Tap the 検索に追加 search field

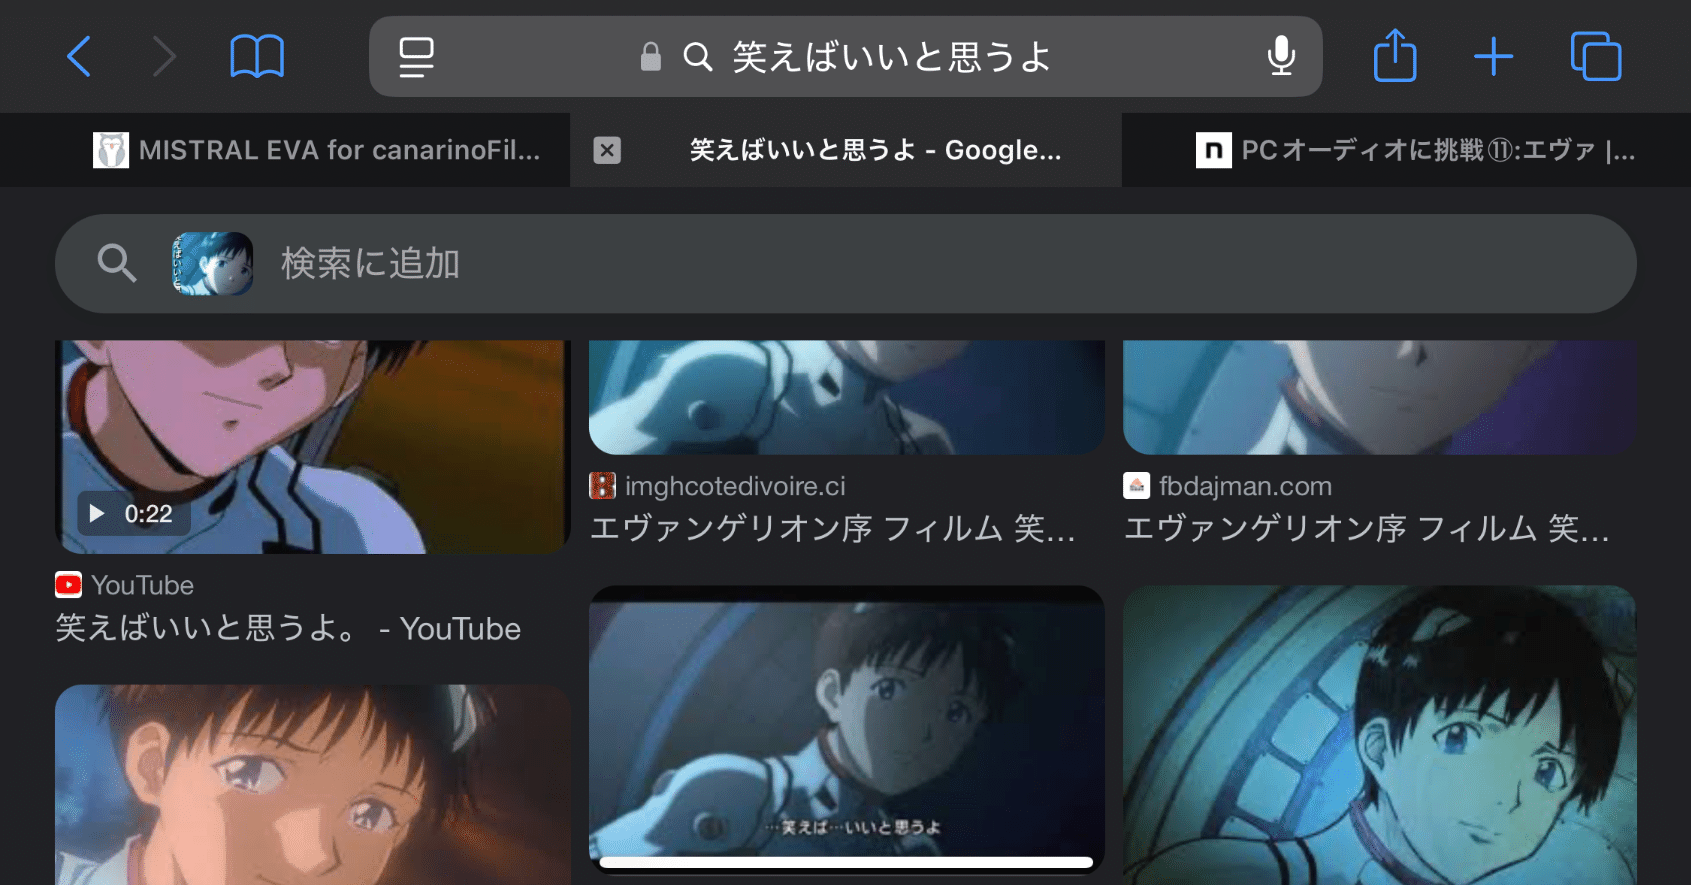point(846,264)
